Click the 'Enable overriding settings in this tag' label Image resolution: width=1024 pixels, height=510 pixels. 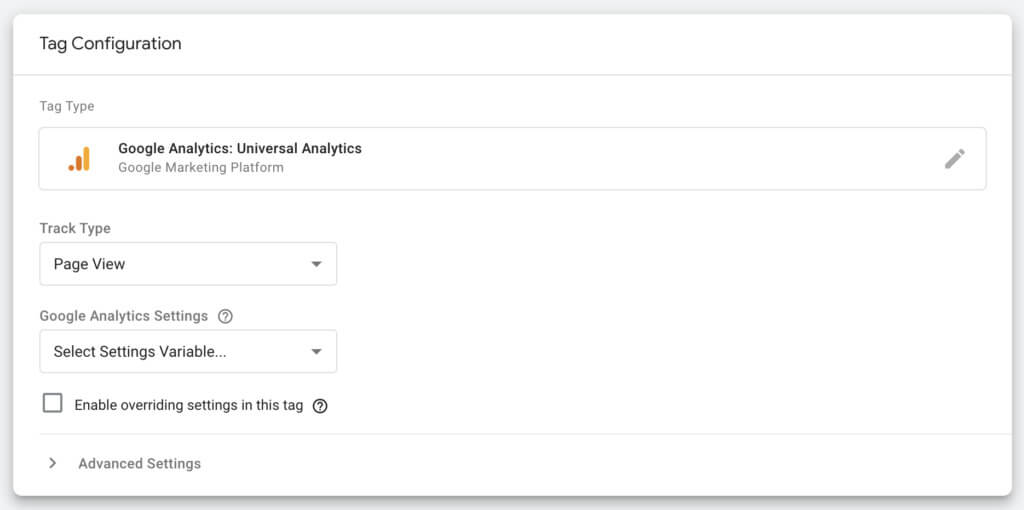point(188,406)
